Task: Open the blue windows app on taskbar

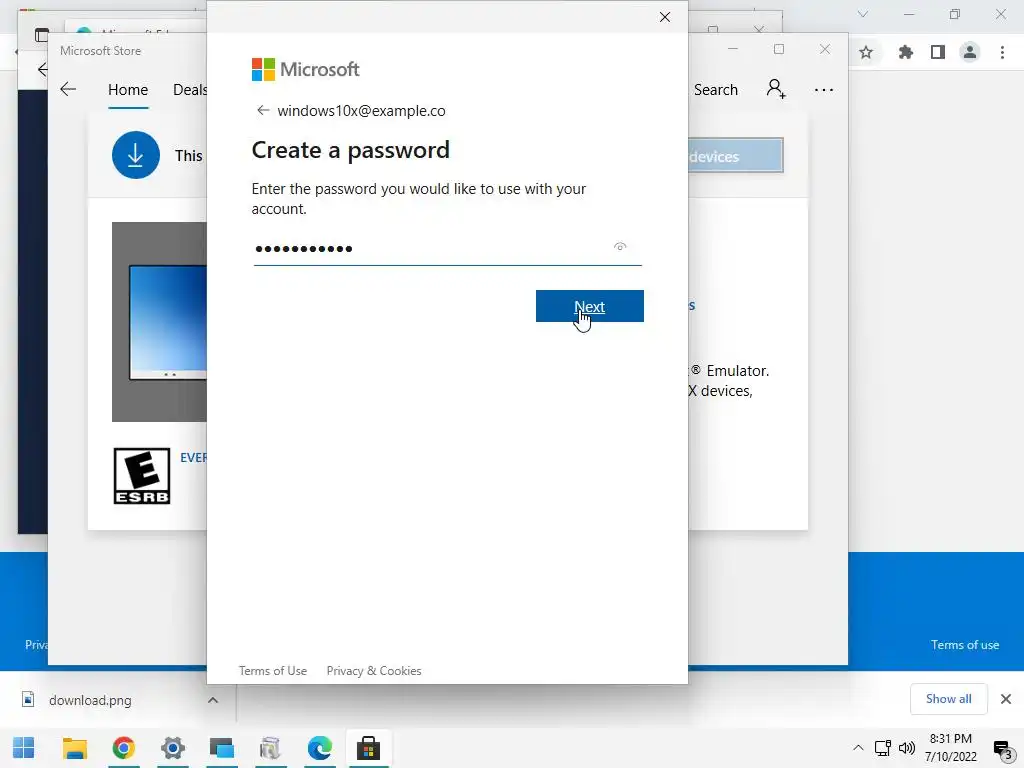Action: point(221,748)
